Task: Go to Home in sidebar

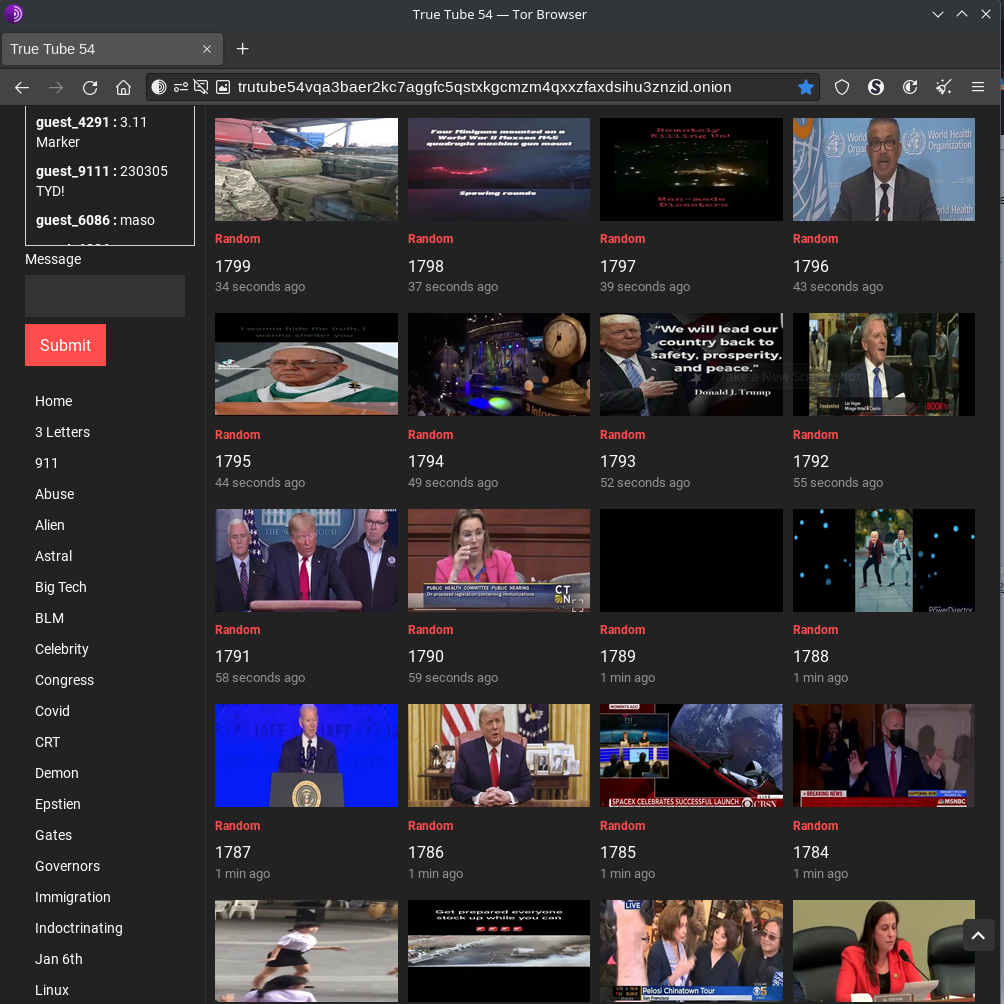Action: coord(54,401)
